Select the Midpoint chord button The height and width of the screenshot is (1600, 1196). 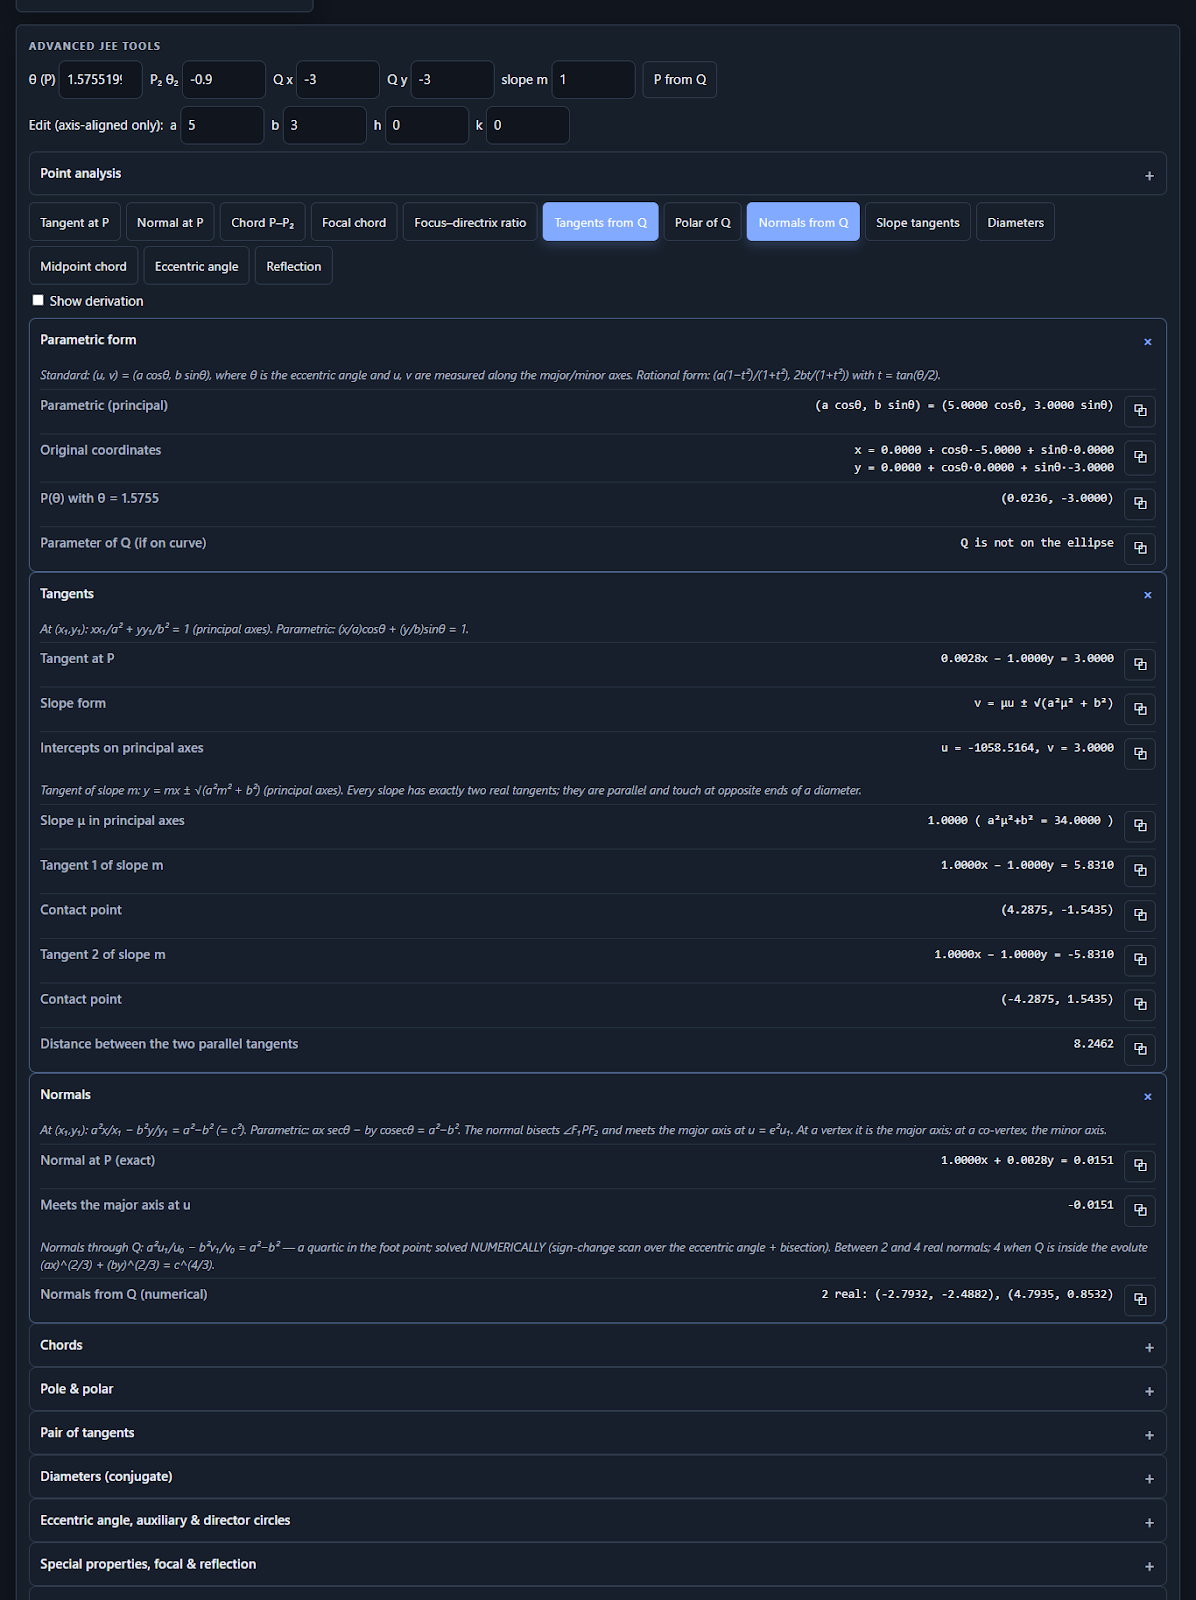tap(83, 266)
